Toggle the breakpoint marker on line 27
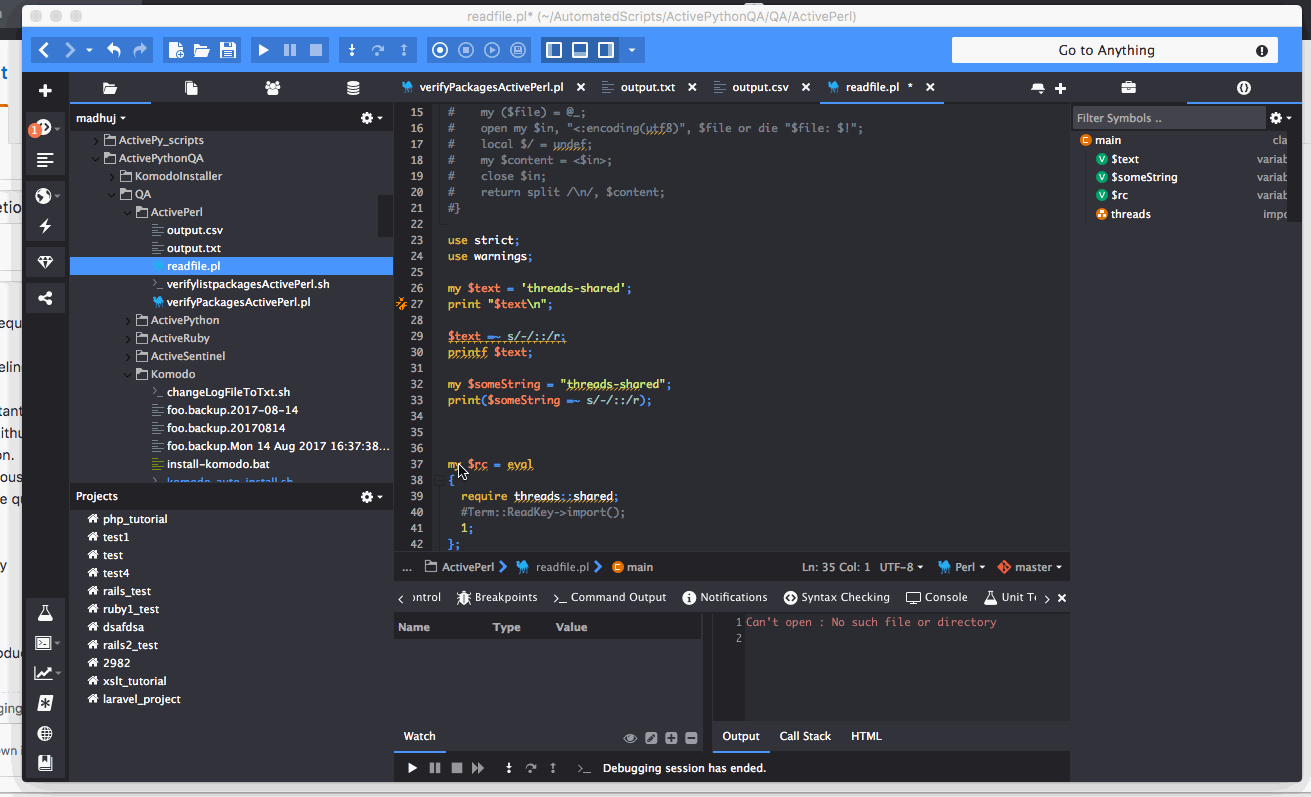1311x797 pixels. click(400, 302)
